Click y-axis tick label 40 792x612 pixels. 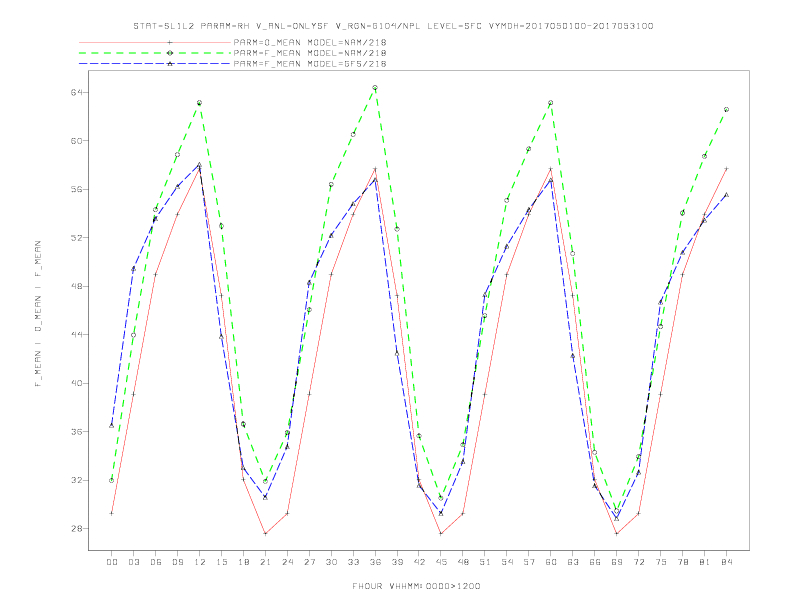click(76, 383)
